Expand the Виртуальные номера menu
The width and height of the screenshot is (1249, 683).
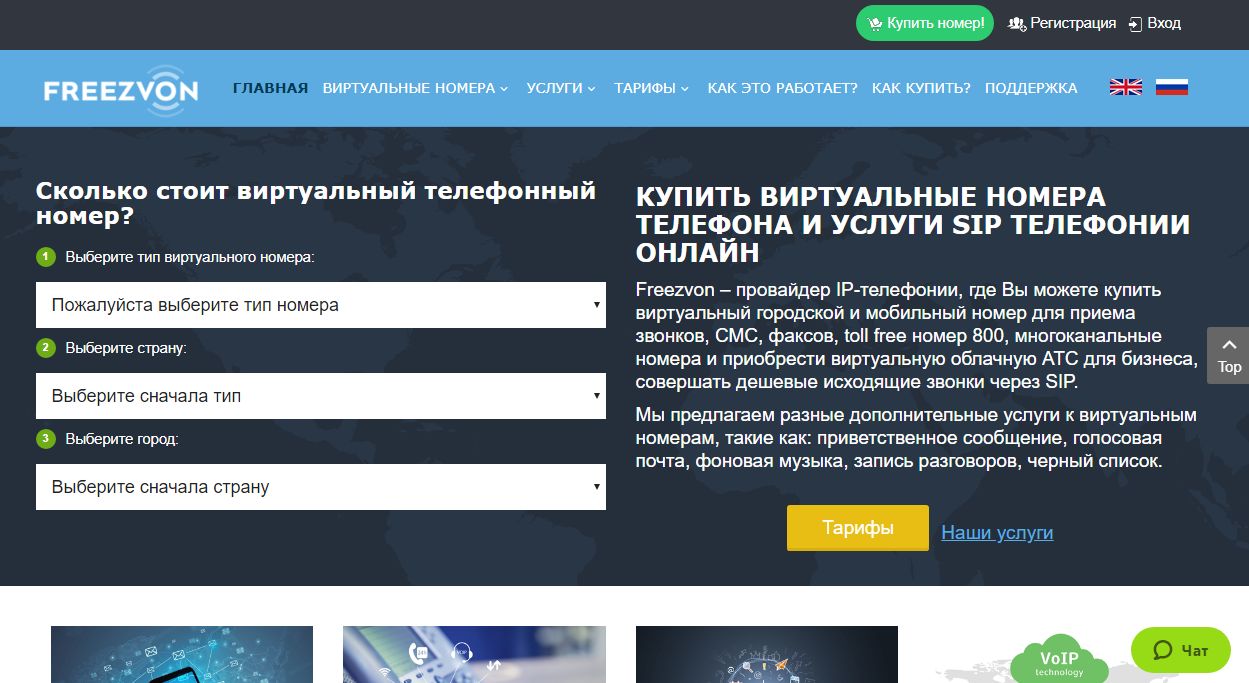(x=415, y=88)
